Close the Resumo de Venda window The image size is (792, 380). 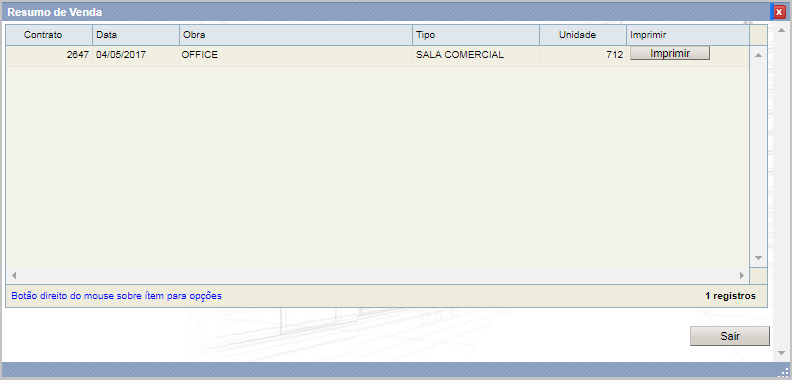[x=779, y=12]
